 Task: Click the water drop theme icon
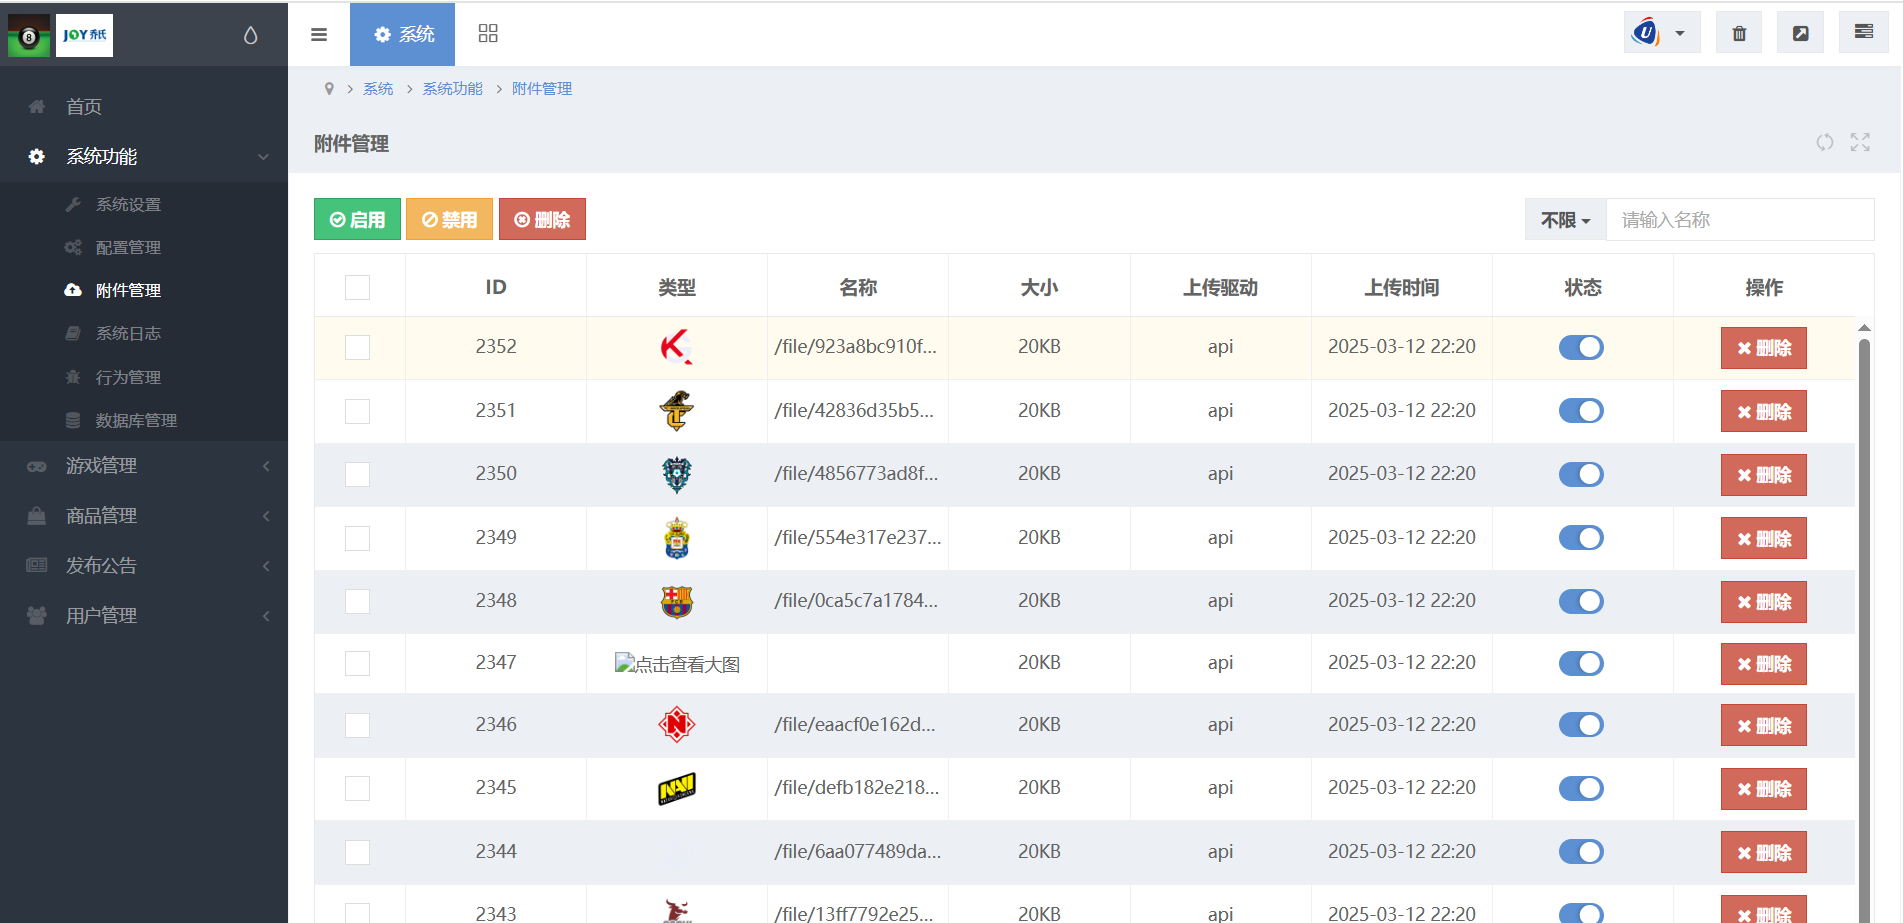click(250, 35)
